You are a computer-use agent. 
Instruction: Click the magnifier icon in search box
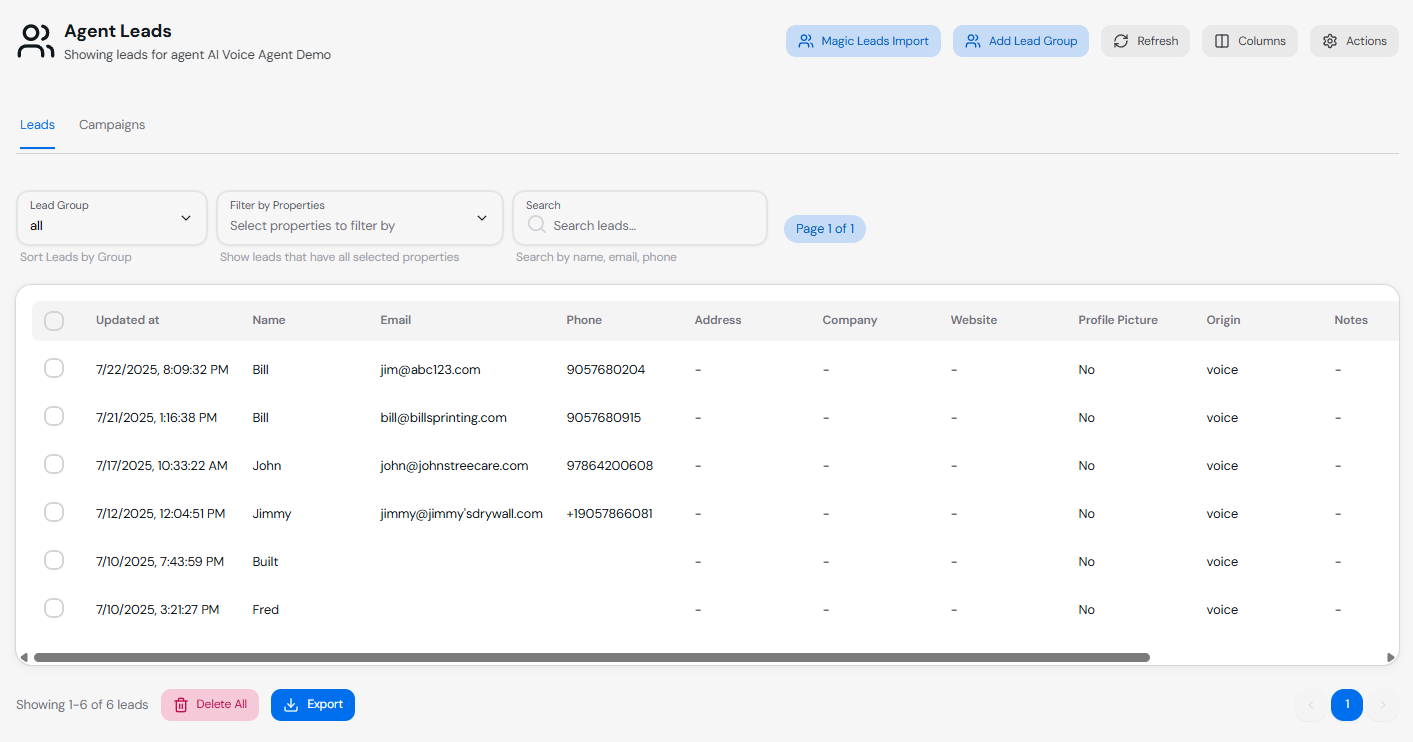[536, 225]
